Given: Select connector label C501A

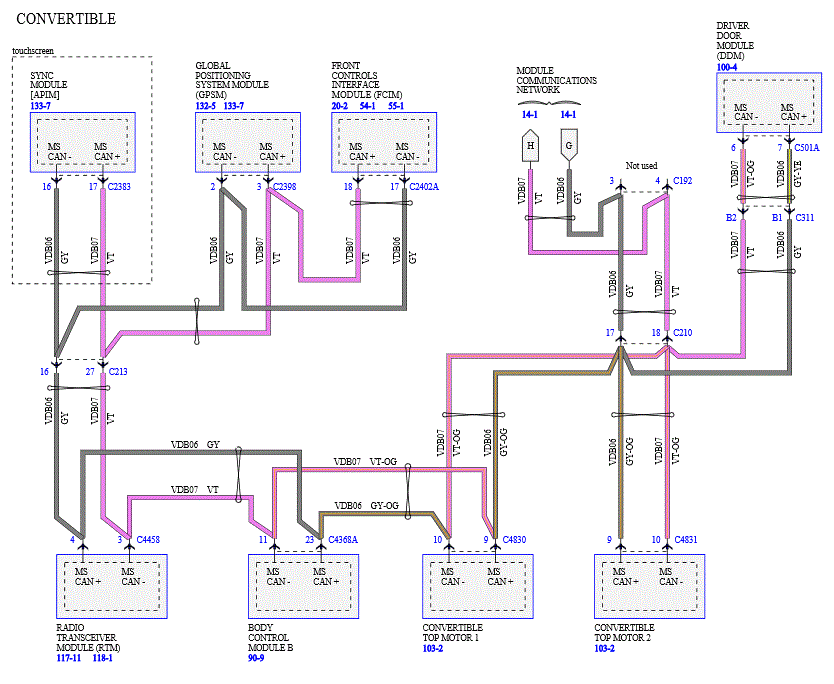Looking at the screenshot, I should coord(807,147).
